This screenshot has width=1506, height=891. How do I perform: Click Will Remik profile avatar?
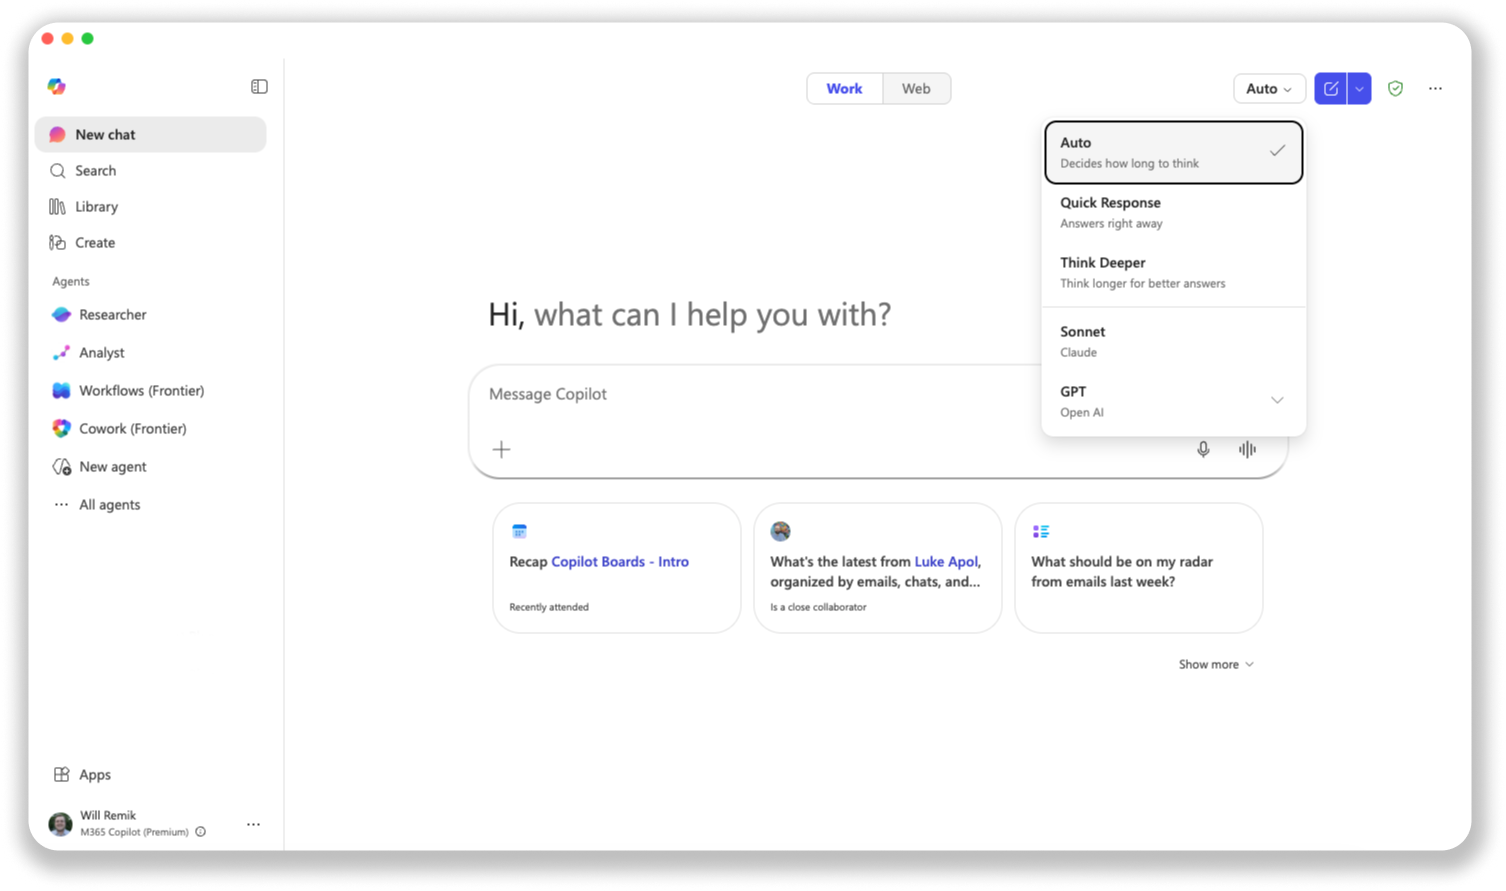[61, 824]
